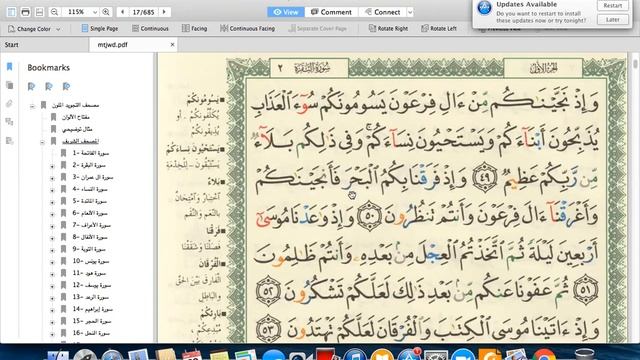Toggle Separate Cover Page option
640x360 pixels.
coord(317,28)
